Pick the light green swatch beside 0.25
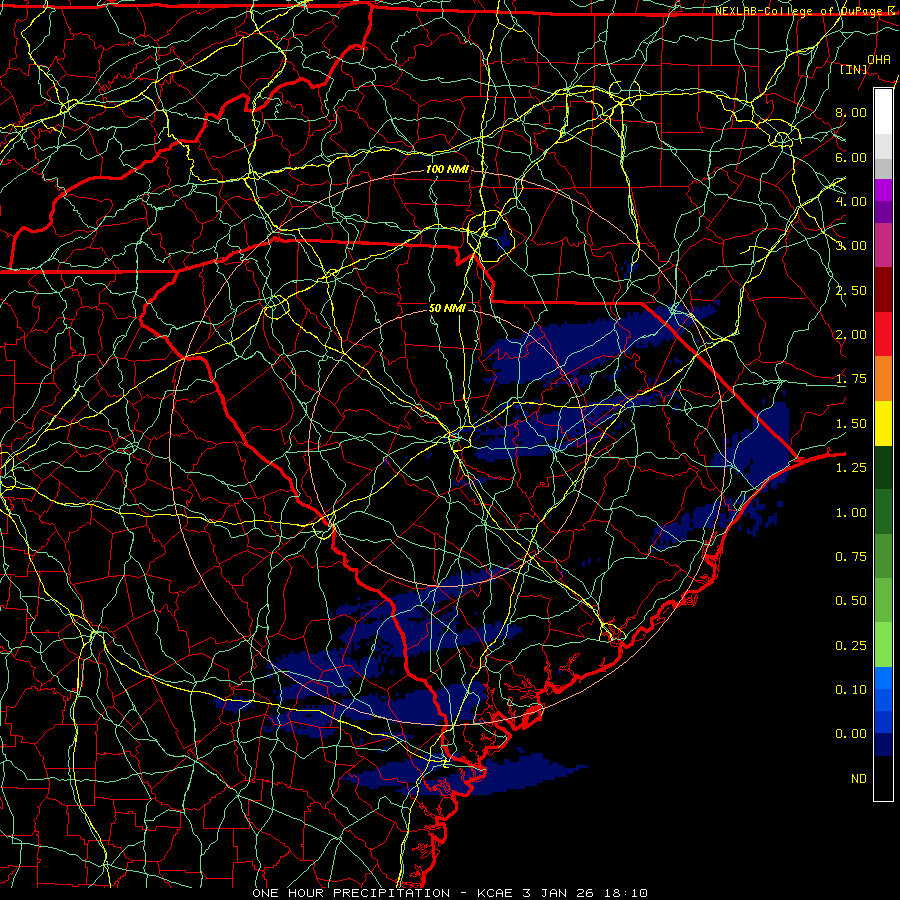 [x=883, y=645]
